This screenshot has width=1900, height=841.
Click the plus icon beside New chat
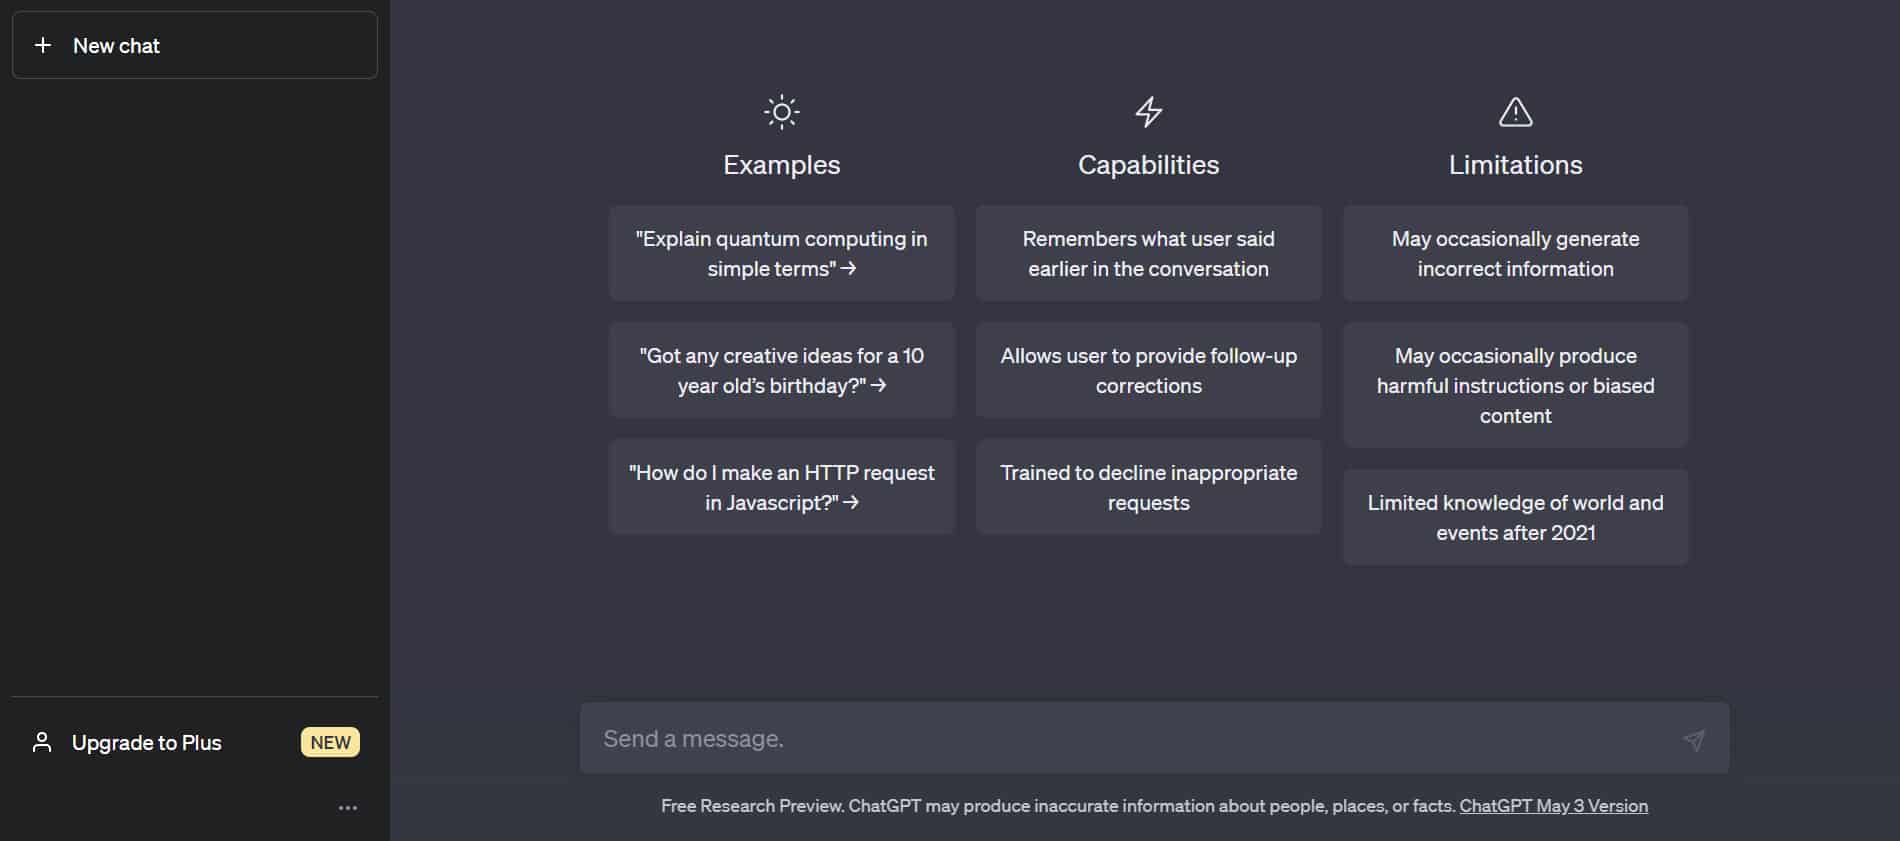[43, 45]
